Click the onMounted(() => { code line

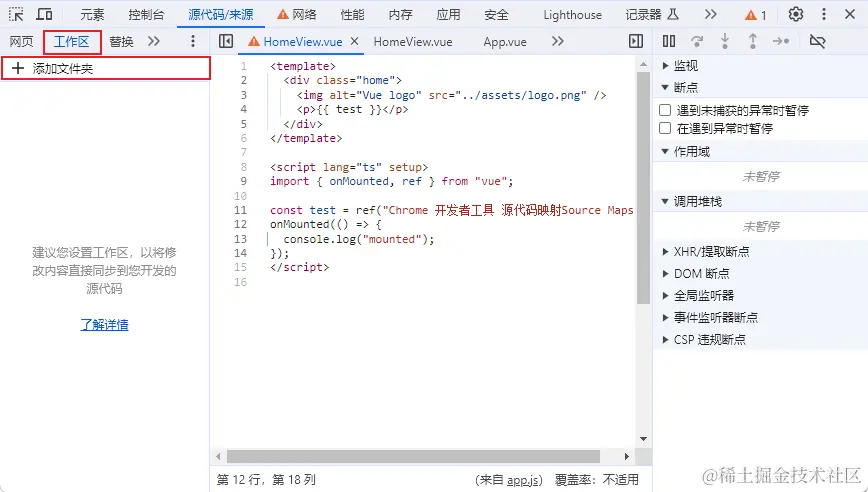326,224
